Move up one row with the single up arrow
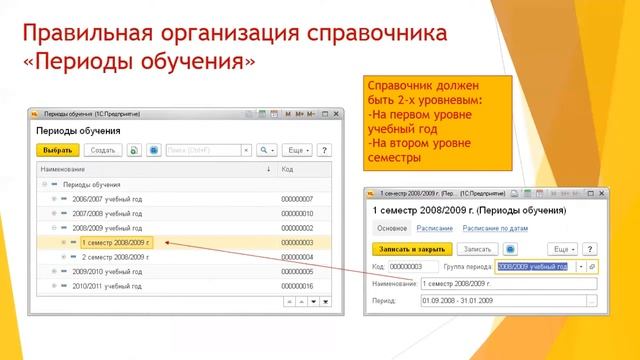The height and width of the screenshot is (360, 640). (x=301, y=302)
